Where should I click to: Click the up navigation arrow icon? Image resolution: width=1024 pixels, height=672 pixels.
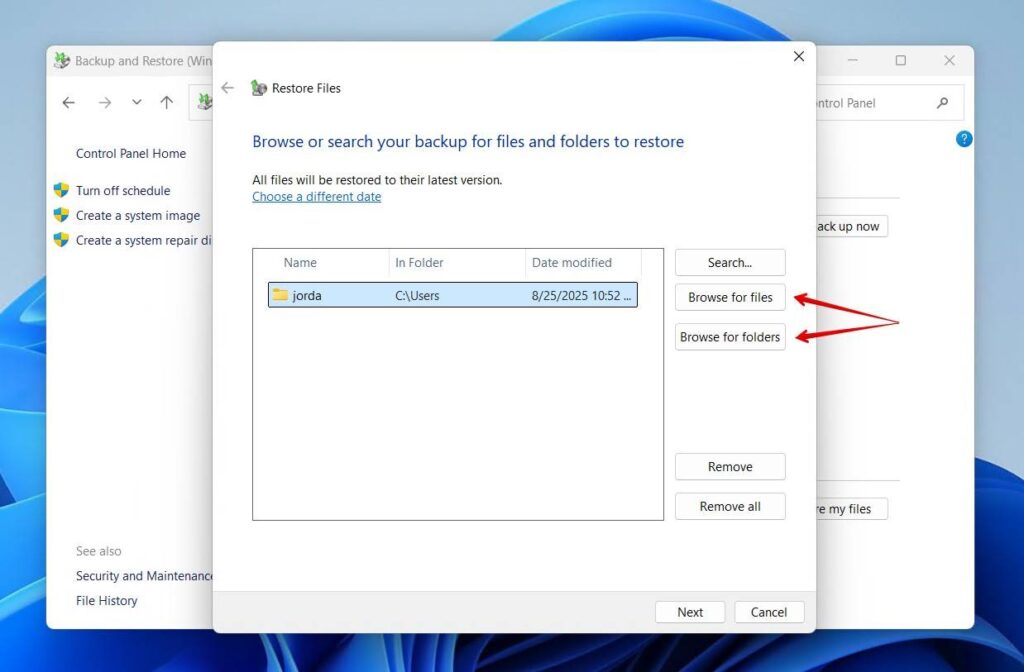coord(166,102)
